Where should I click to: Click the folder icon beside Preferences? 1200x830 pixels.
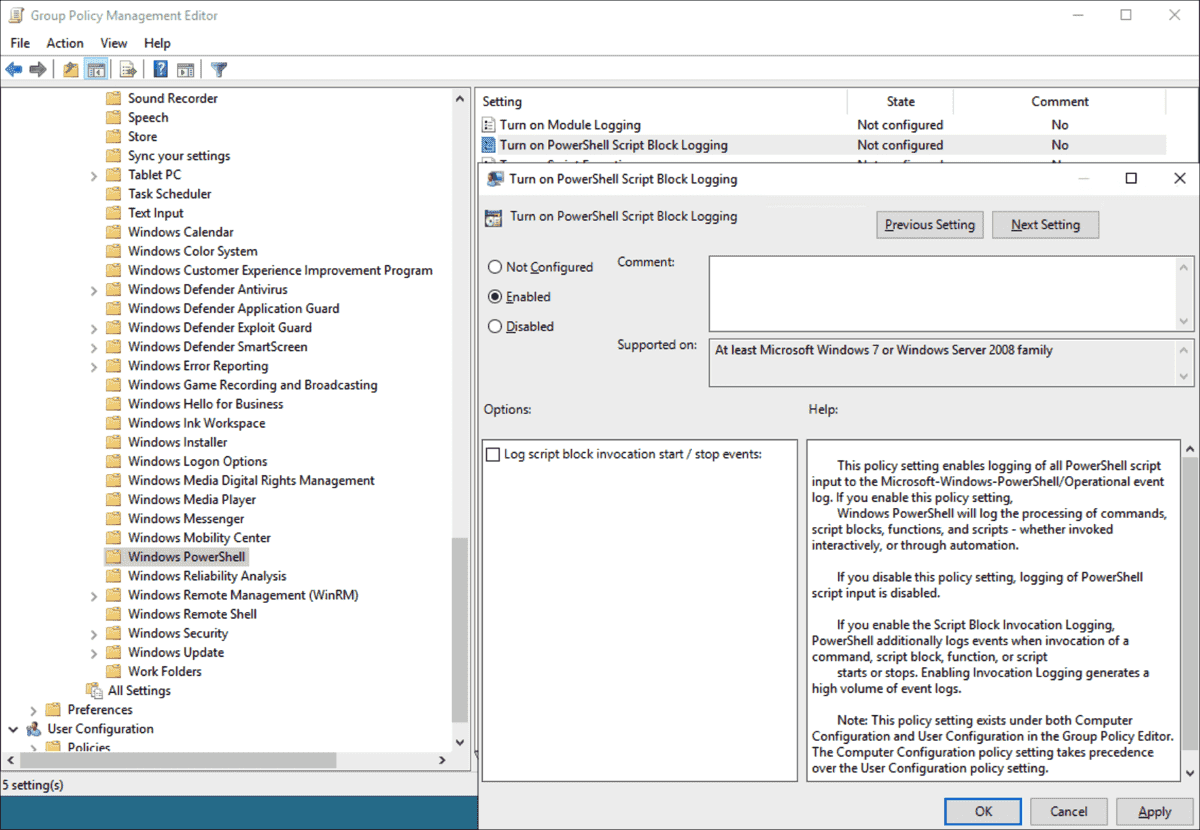click(53, 709)
